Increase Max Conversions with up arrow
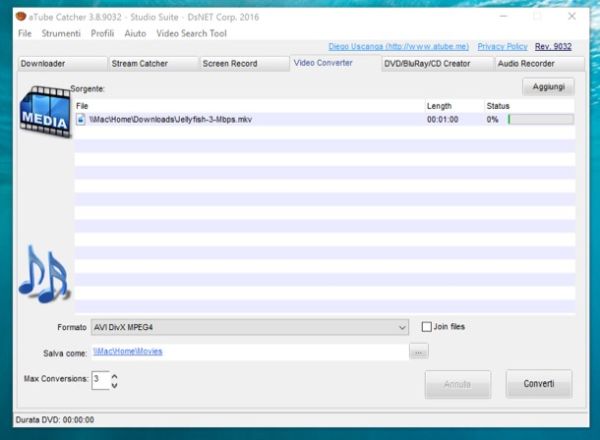Image resolution: width=600 pixels, height=440 pixels. (x=113, y=375)
